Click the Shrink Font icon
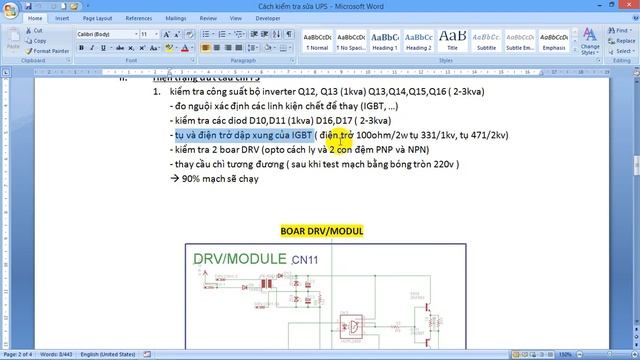 (177, 35)
